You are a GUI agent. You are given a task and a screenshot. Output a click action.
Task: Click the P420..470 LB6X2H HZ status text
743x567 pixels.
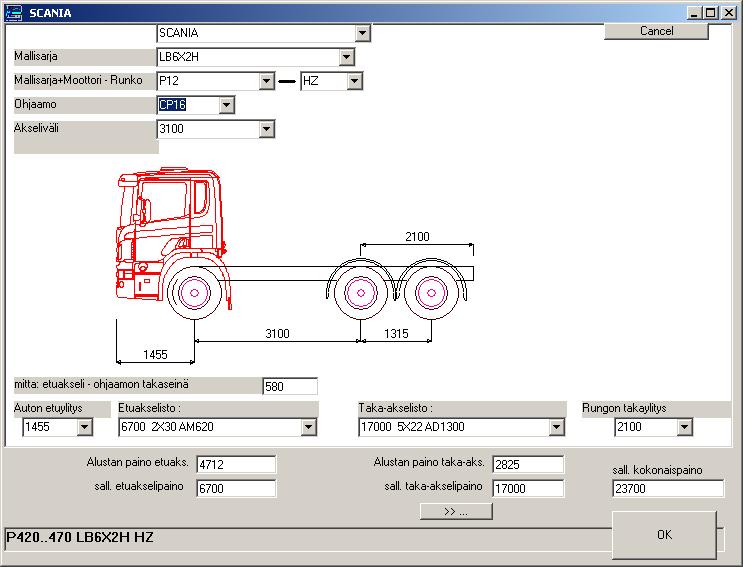[x=80, y=537]
